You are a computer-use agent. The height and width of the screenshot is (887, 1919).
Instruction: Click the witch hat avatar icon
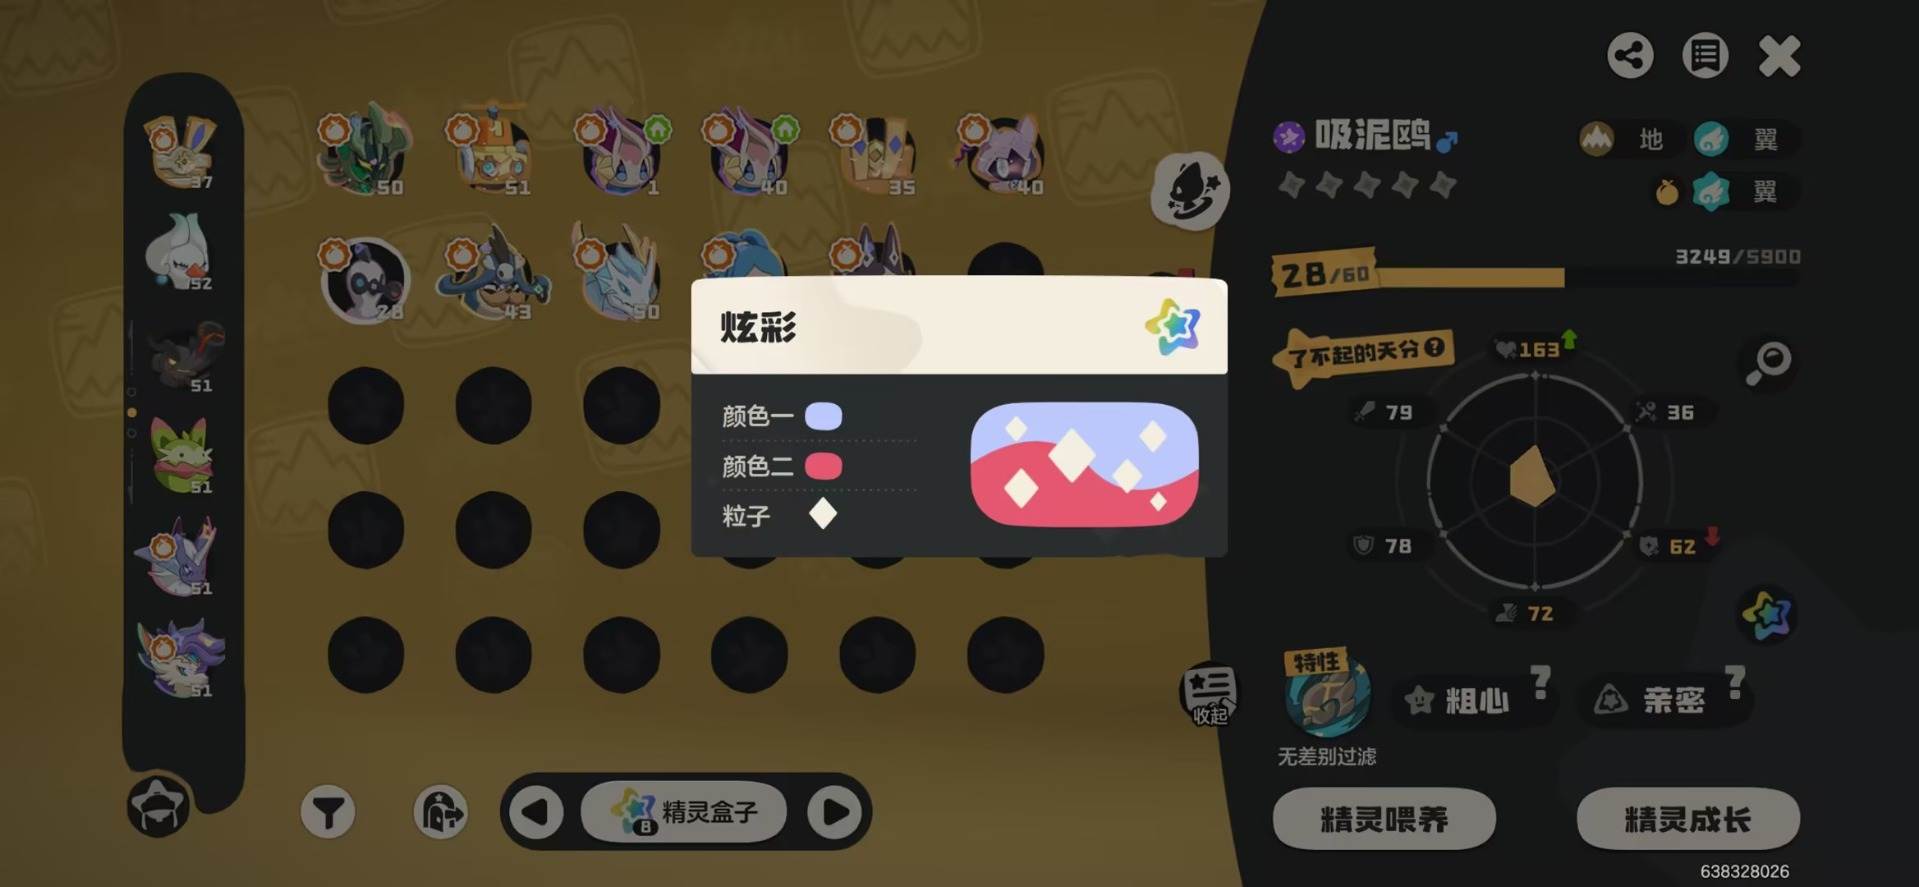[158, 806]
